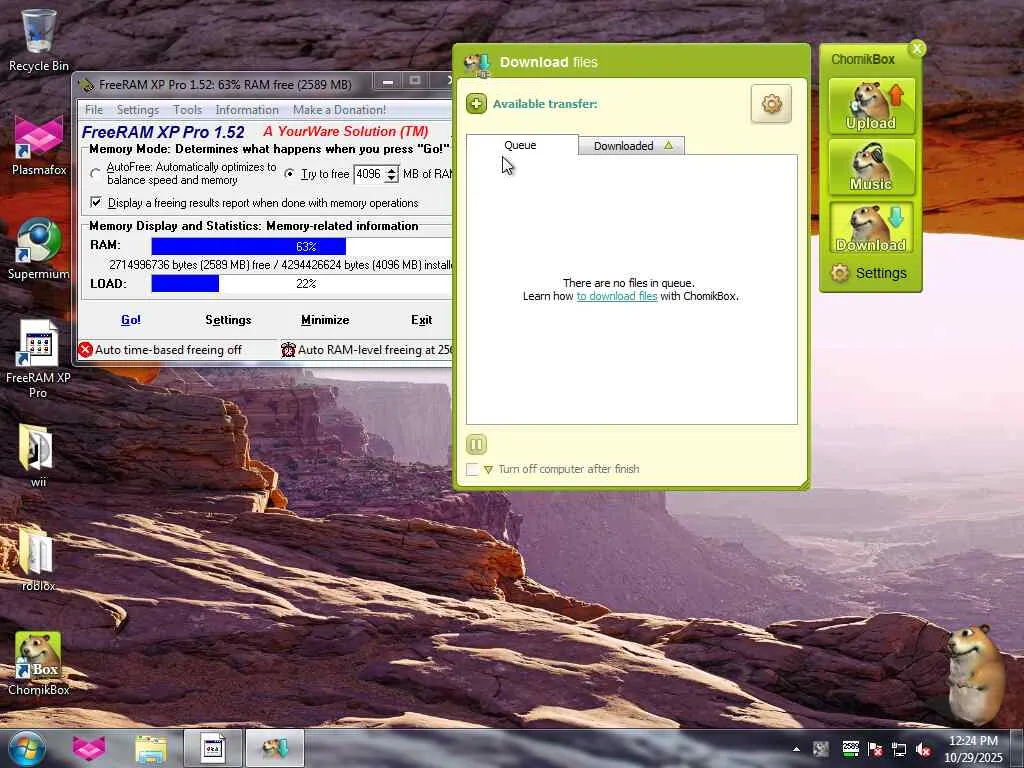Screen dimensions: 1024x768
Task: Toggle Turn off computer after finish checkbox
Action: point(472,469)
